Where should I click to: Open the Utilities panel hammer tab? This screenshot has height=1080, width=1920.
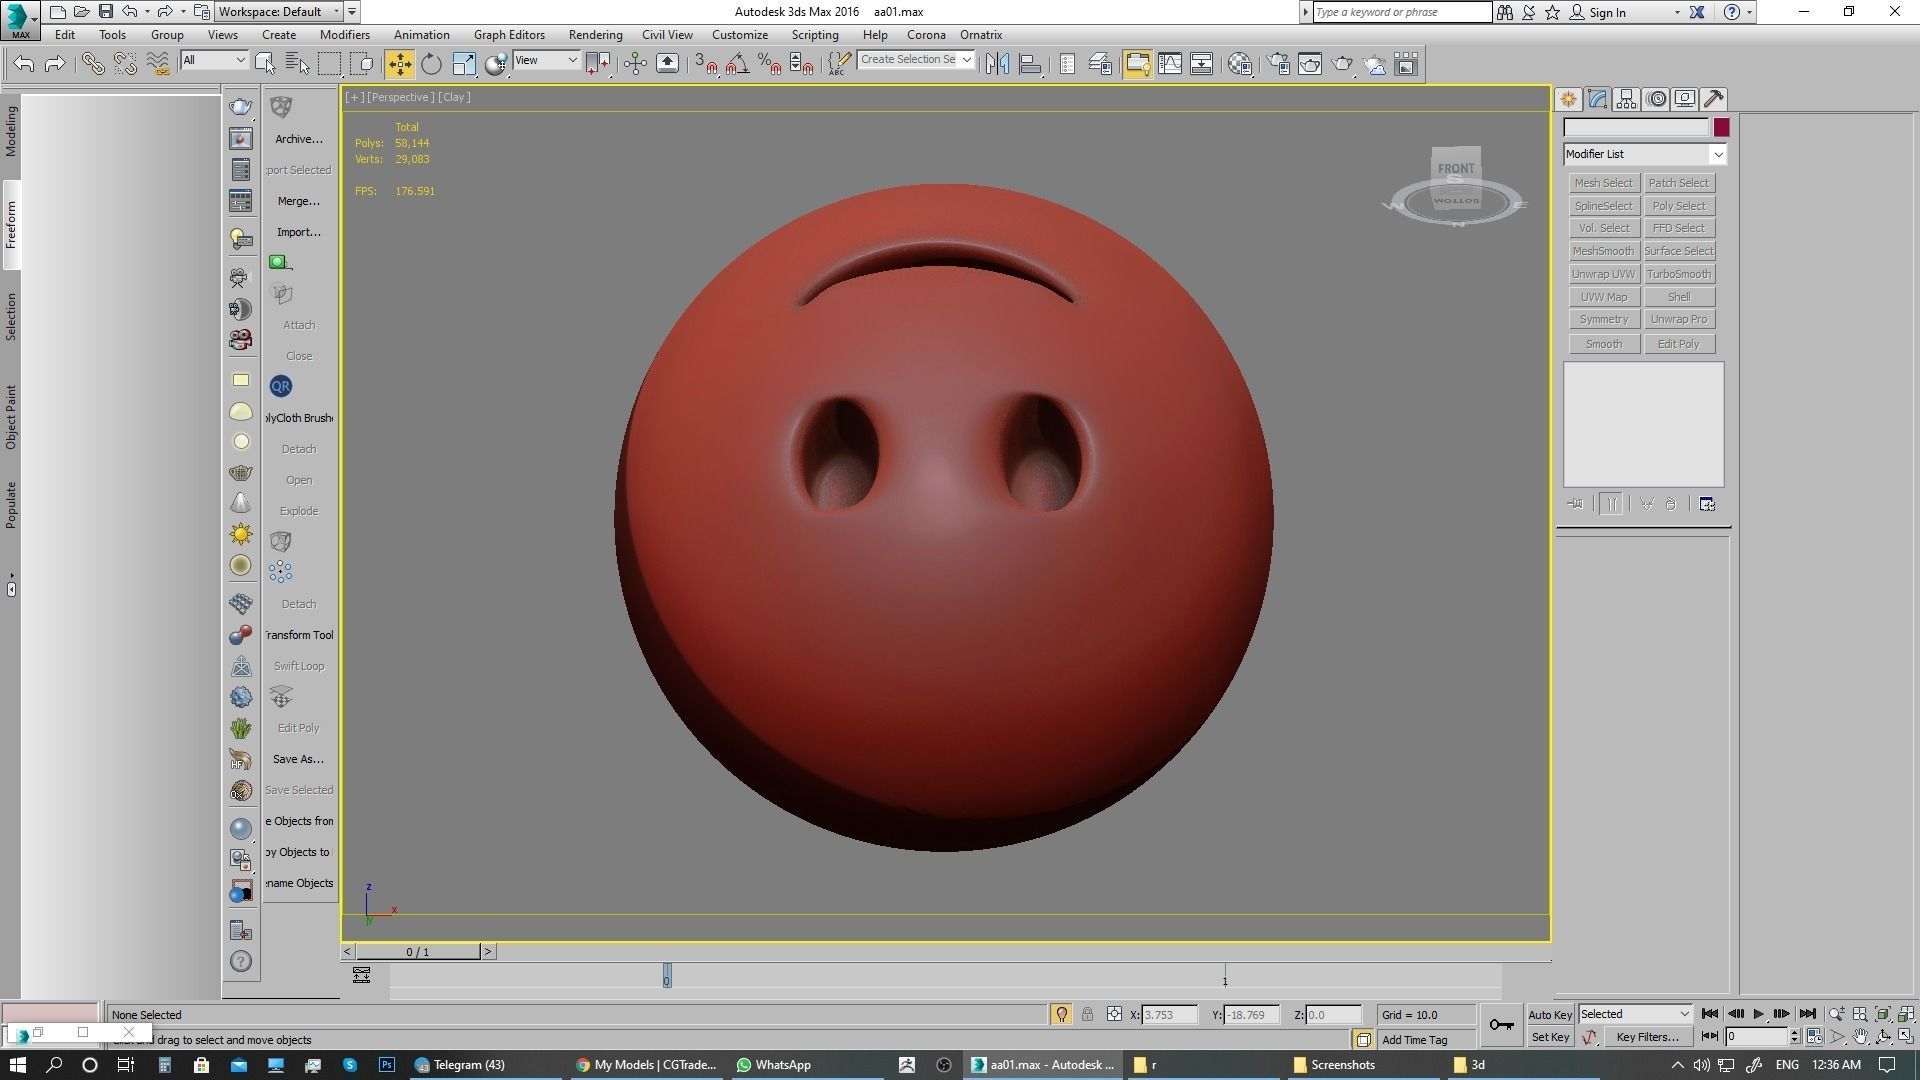click(x=1714, y=99)
